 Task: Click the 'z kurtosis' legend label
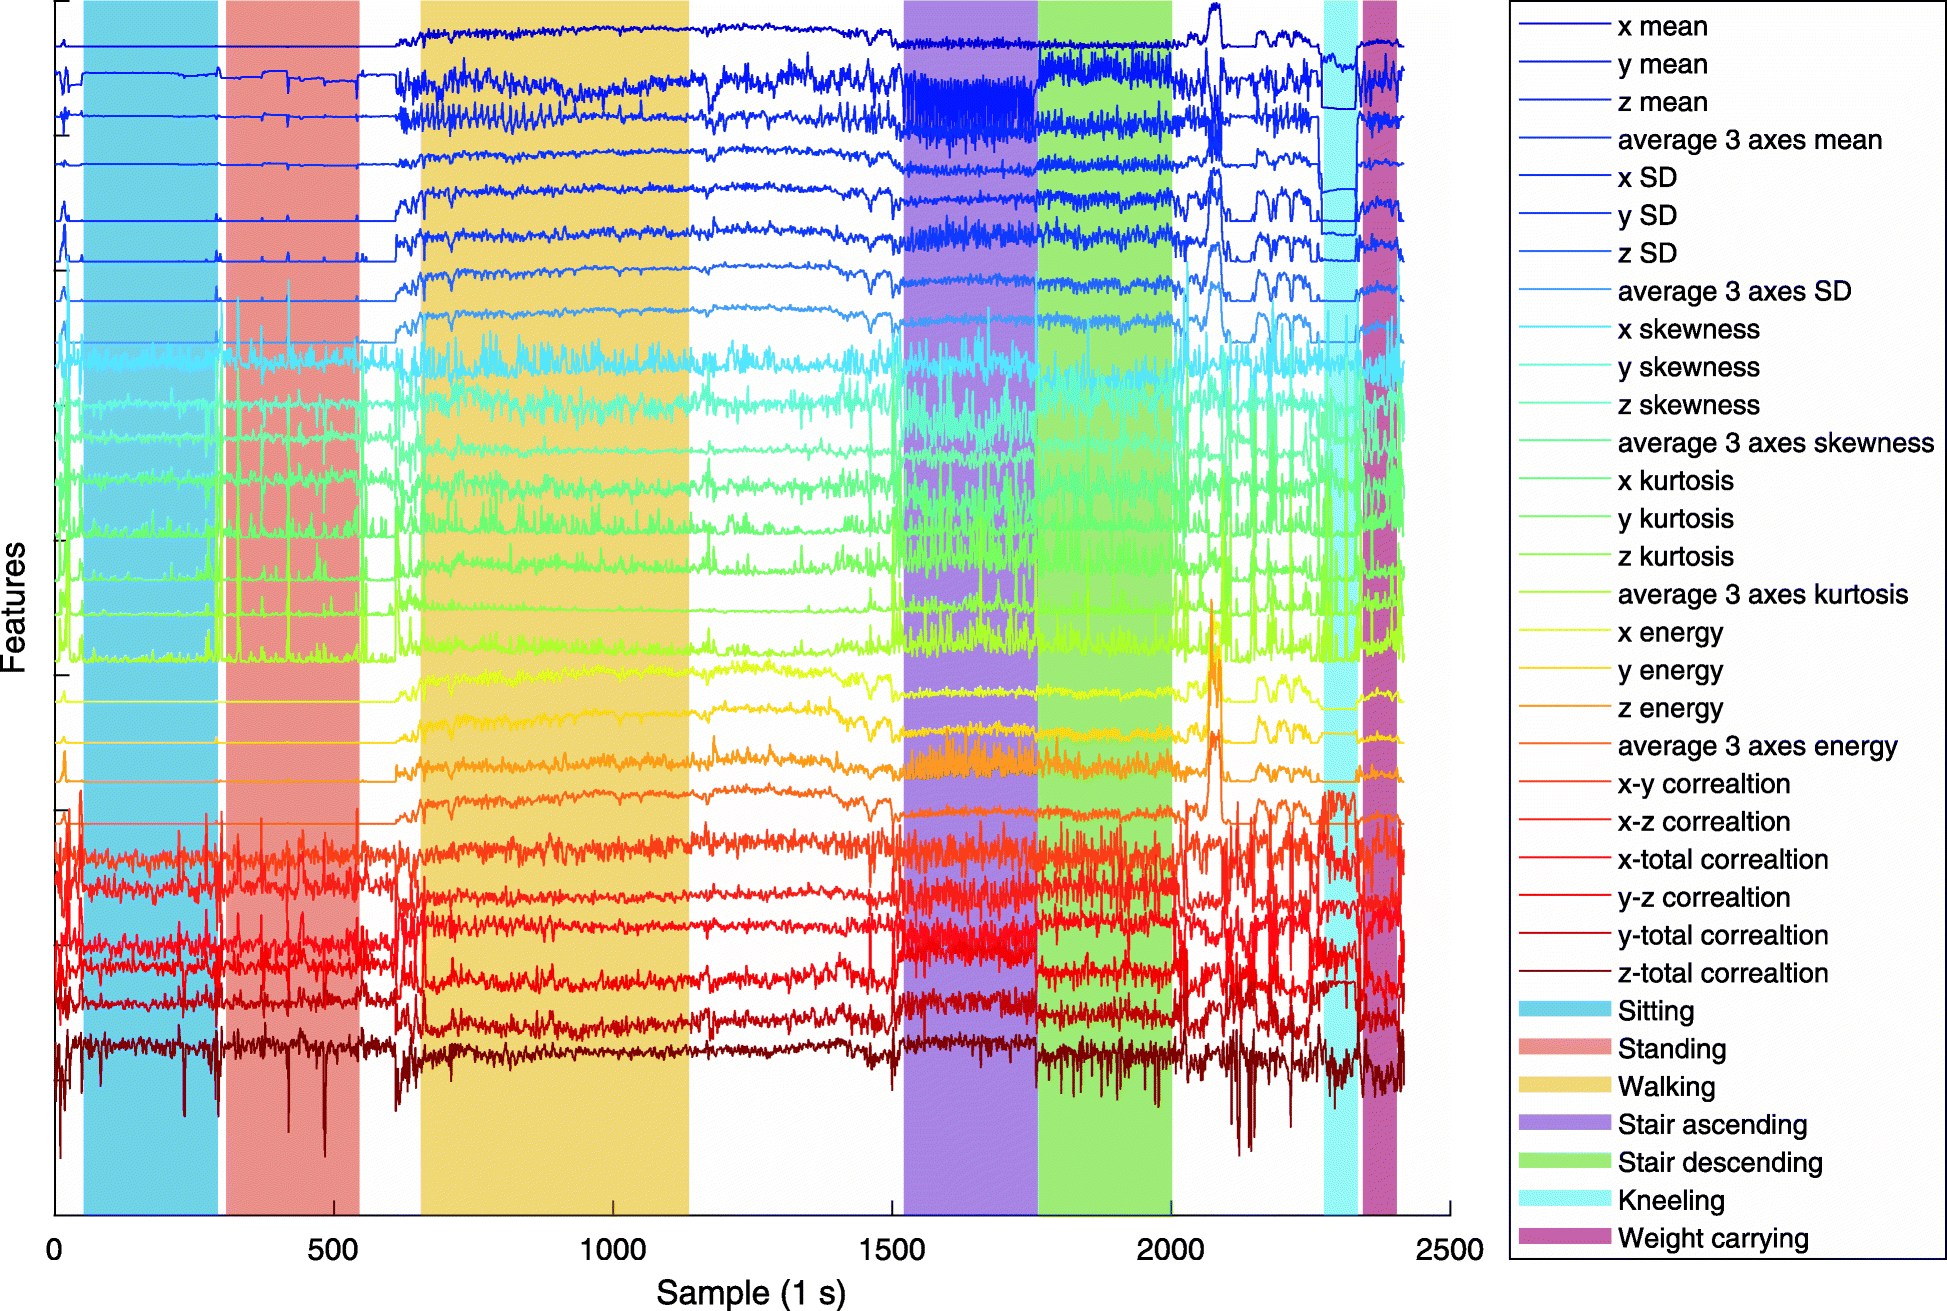[x=1675, y=556]
